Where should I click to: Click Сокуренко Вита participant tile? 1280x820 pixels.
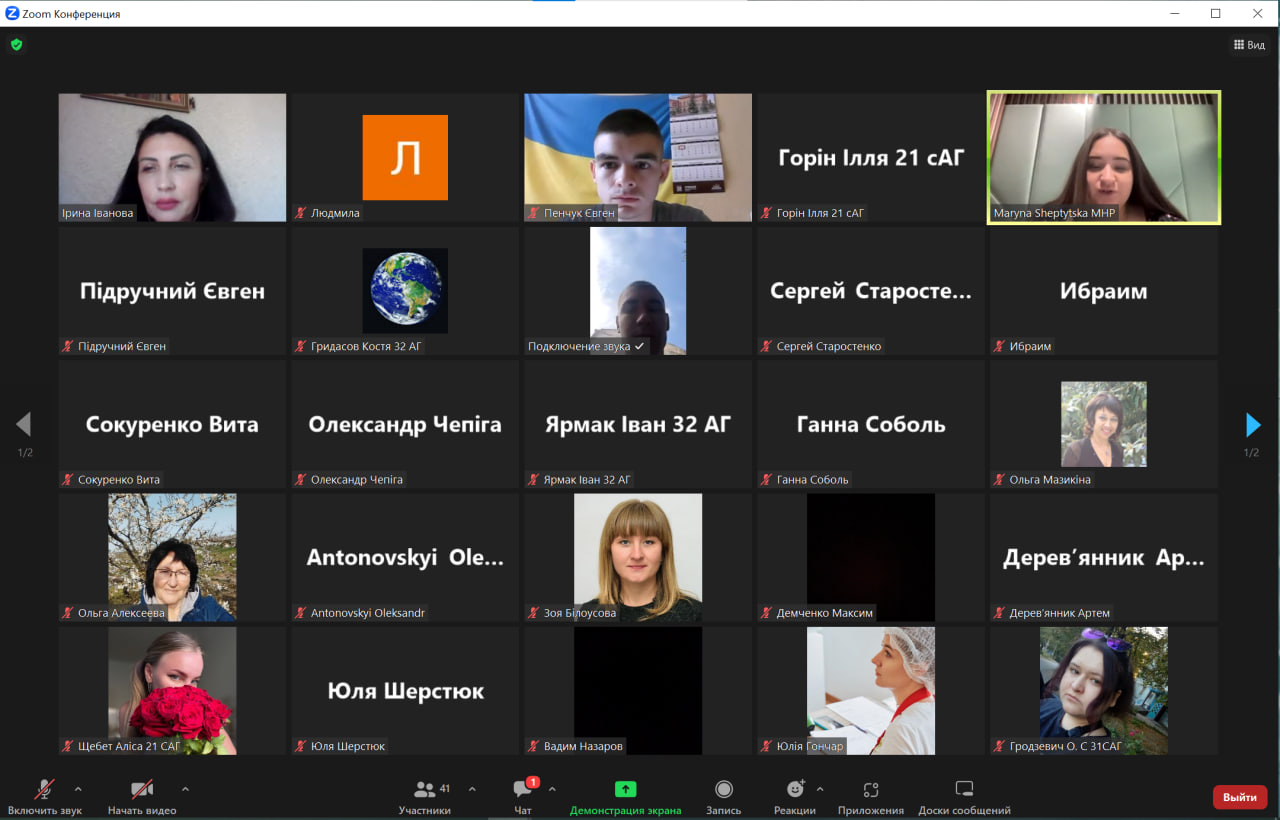point(172,424)
